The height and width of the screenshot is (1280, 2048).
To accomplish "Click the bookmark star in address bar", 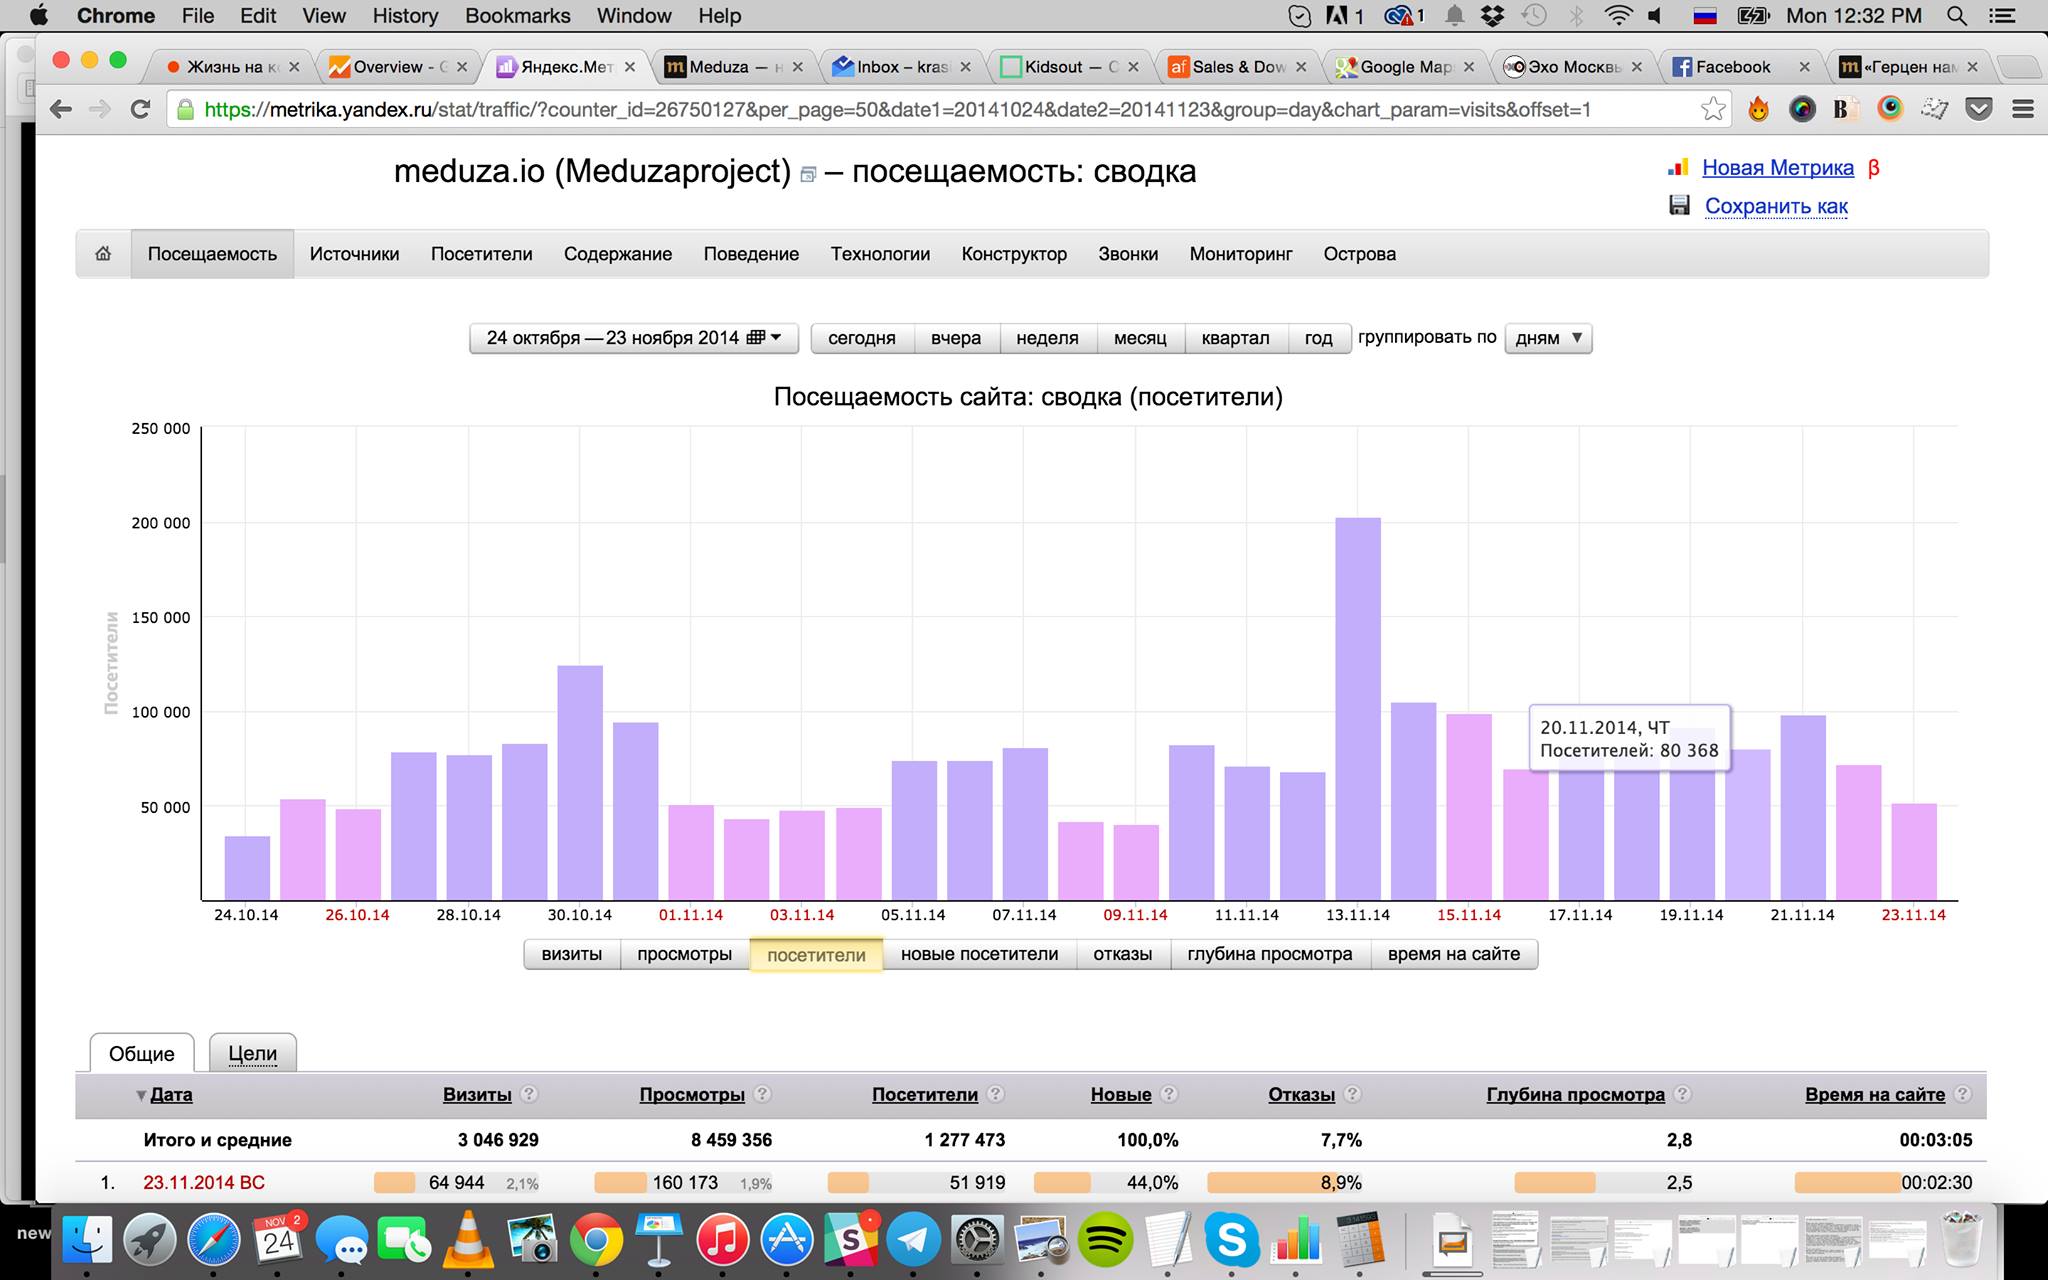I will [x=1713, y=109].
